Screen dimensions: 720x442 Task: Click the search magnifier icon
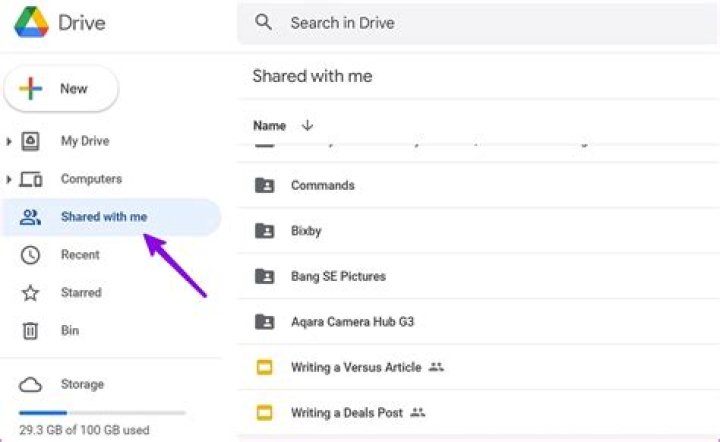tap(264, 22)
